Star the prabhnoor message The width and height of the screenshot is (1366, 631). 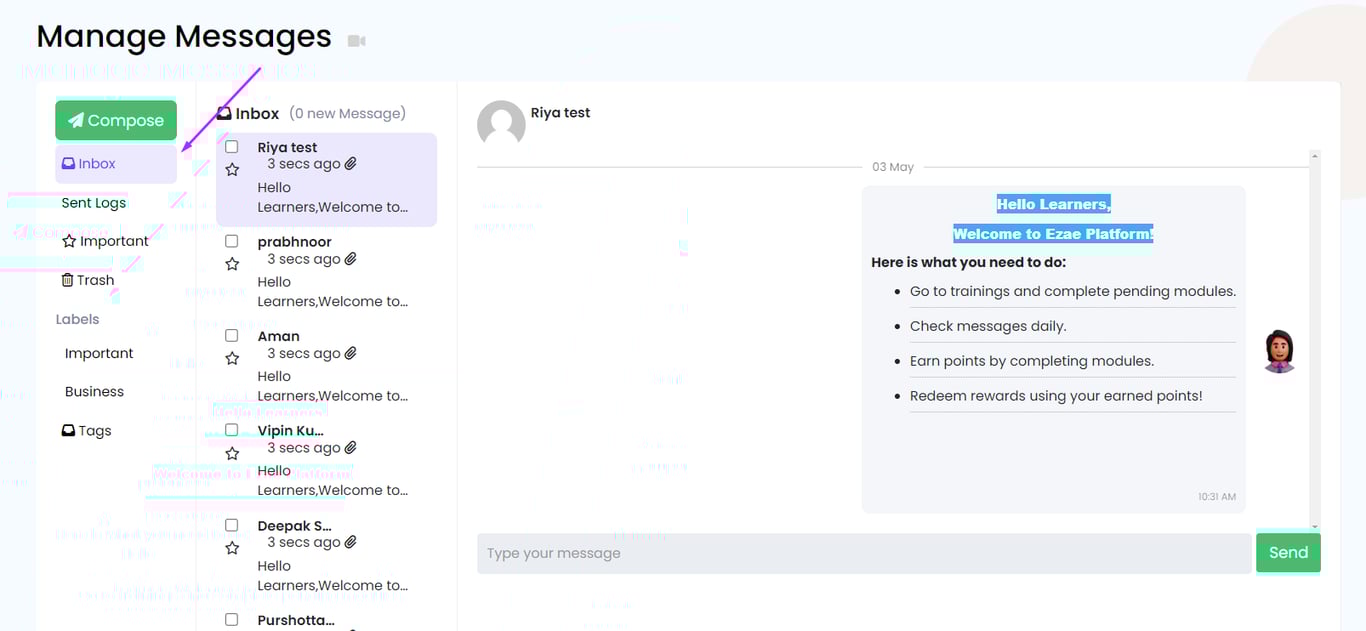coord(232,264)
